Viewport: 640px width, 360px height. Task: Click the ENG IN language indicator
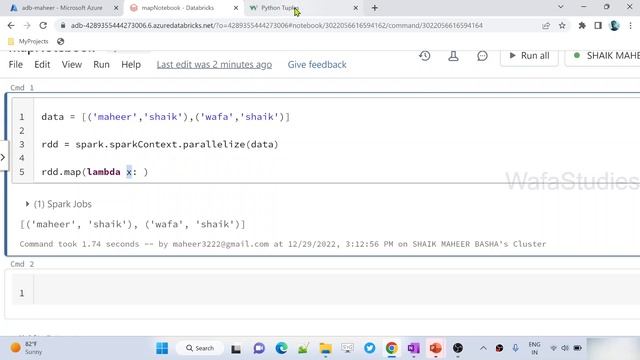[x=534, y=348]
